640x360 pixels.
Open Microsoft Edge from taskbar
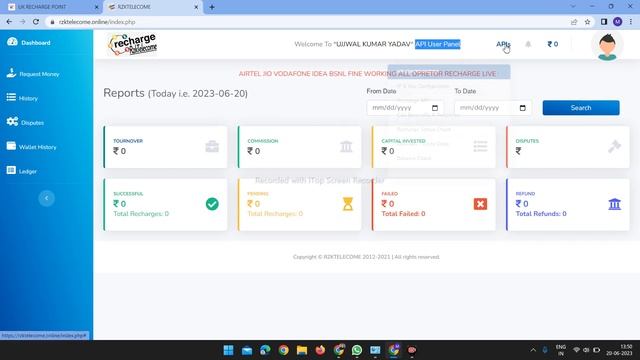tap(265, 350)
